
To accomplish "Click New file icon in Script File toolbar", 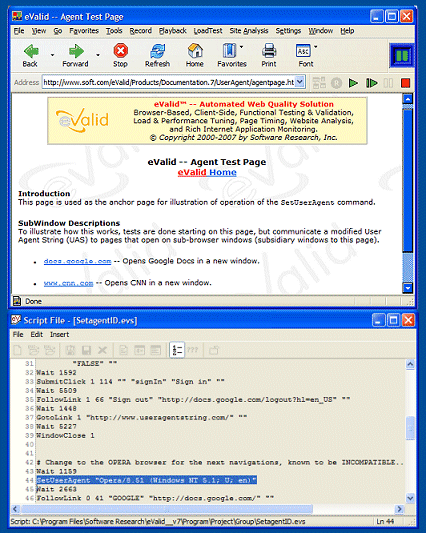I will click(18, 350).
